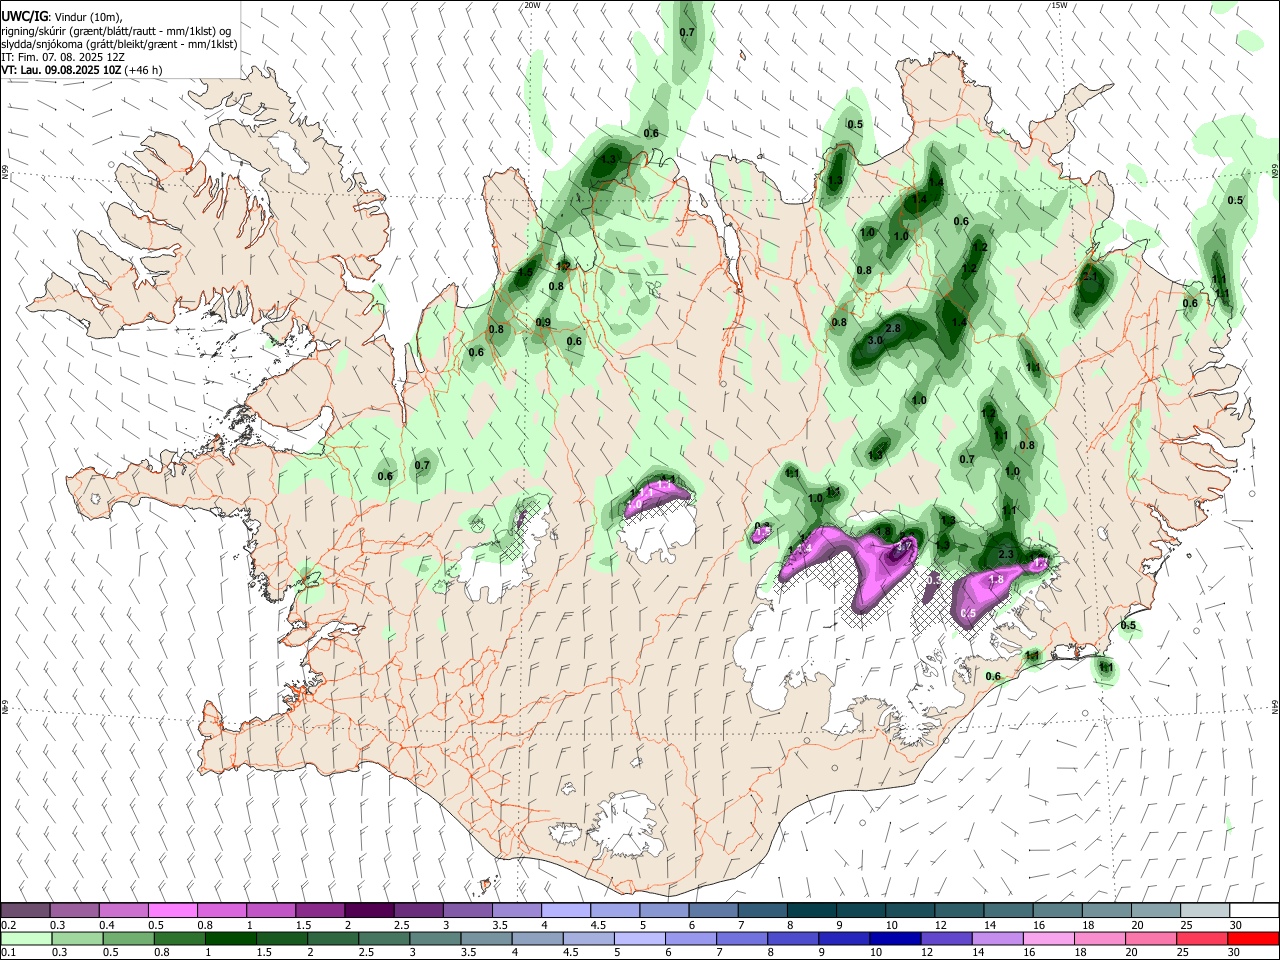This screenshot has height=960, width=1280.
Task: Click the bright red legend swatch labeled 30
Action: [1253, 938]
